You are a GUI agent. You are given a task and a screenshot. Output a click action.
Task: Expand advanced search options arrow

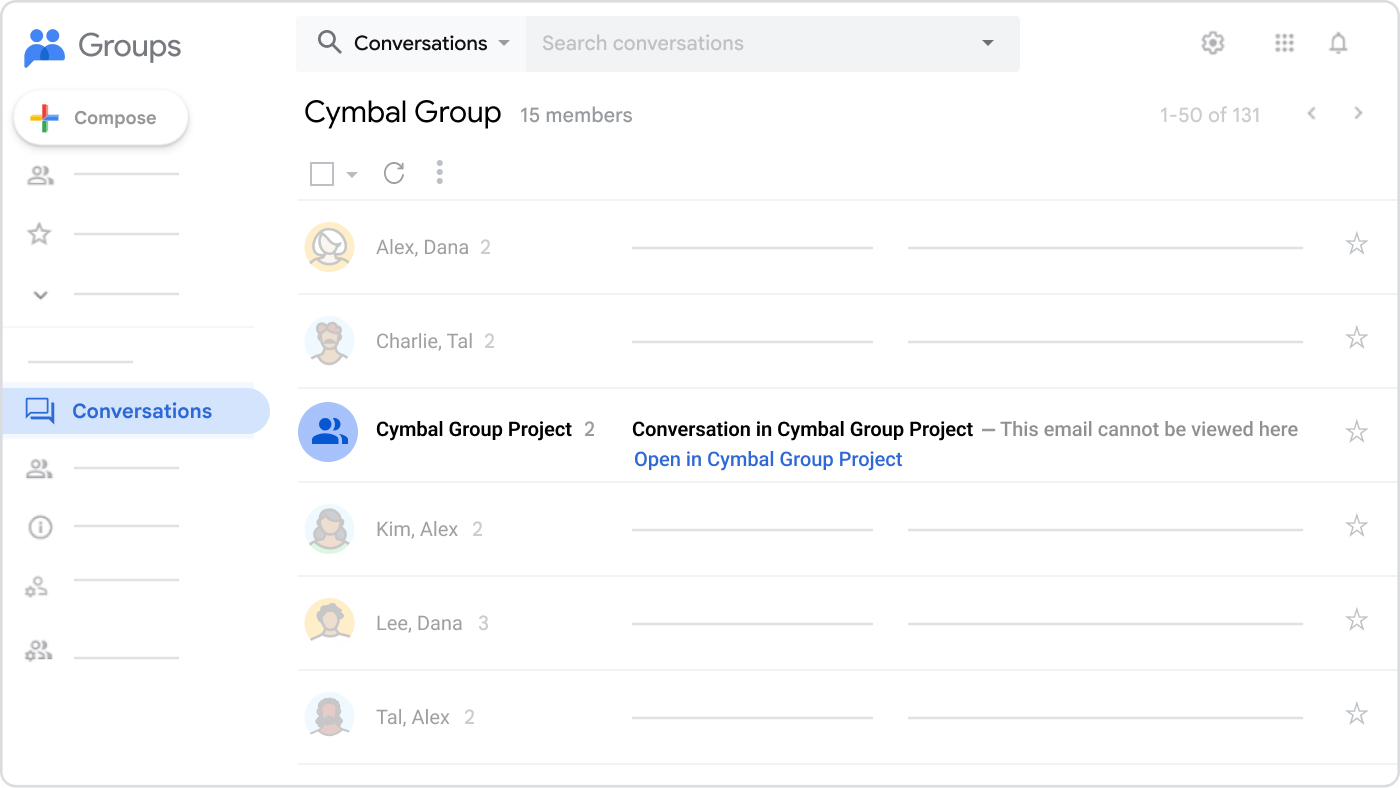click(x=987, y=43)
